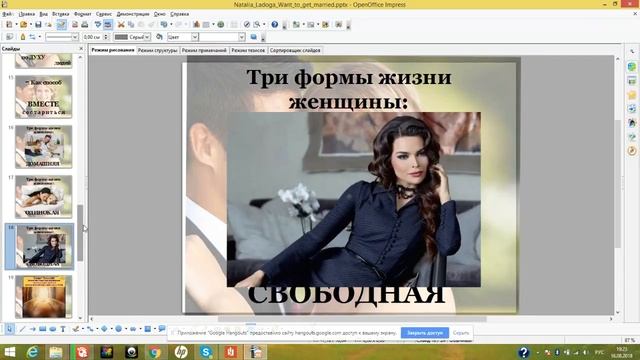Click the Export as PDF icon
The height and width of the screenshot is (360, 640).
(x=75, y=24)
